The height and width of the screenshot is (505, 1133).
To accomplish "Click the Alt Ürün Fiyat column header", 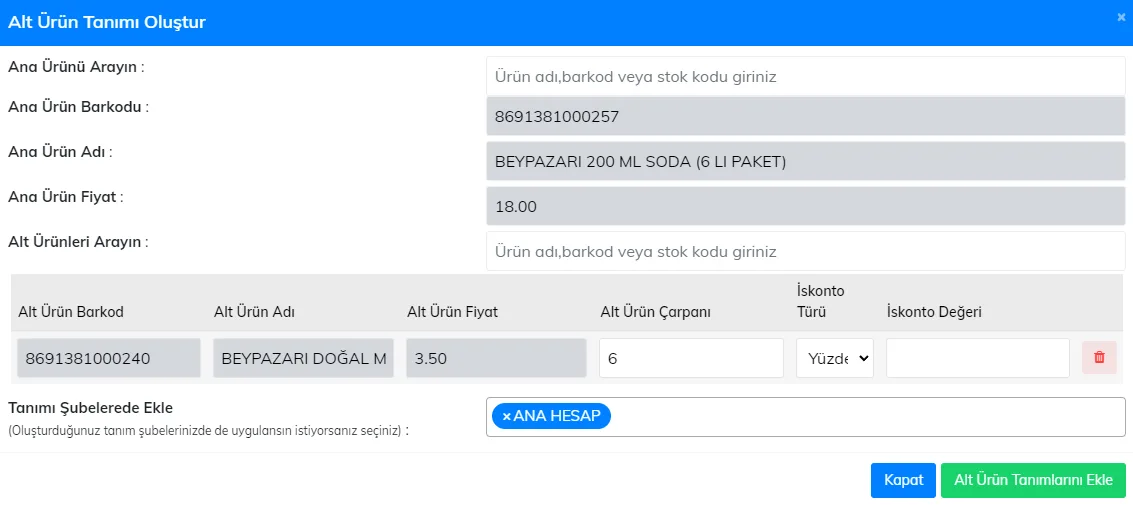I will pos(452,312).
